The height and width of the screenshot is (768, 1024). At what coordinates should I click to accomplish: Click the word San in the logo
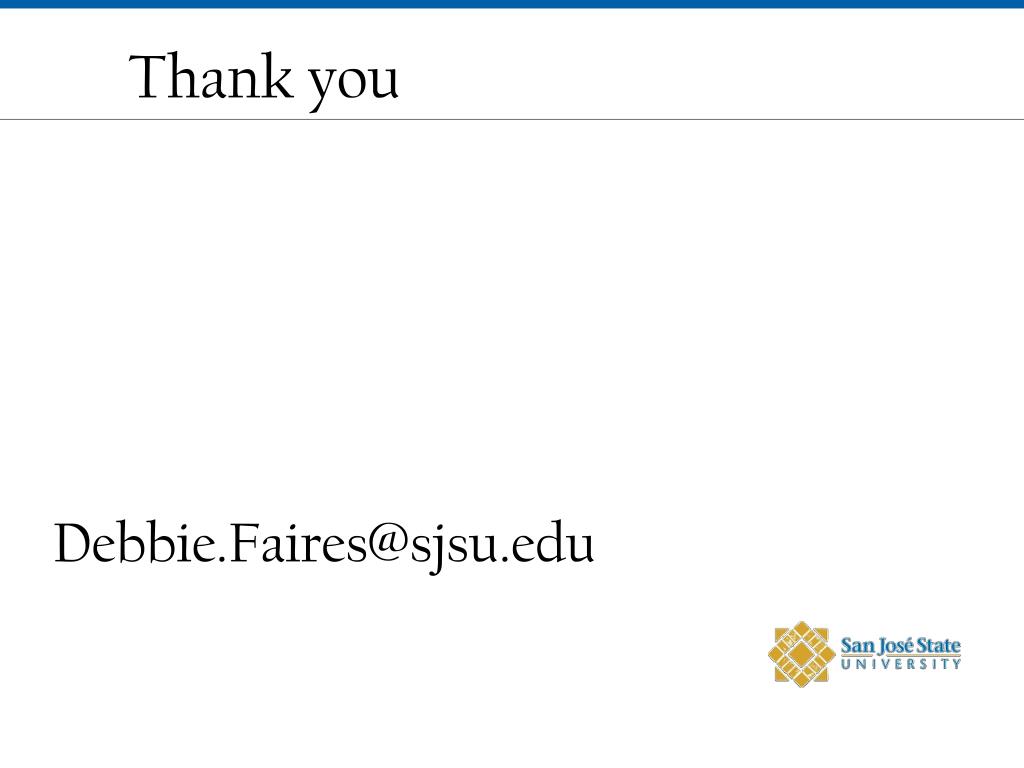[857, 646]
